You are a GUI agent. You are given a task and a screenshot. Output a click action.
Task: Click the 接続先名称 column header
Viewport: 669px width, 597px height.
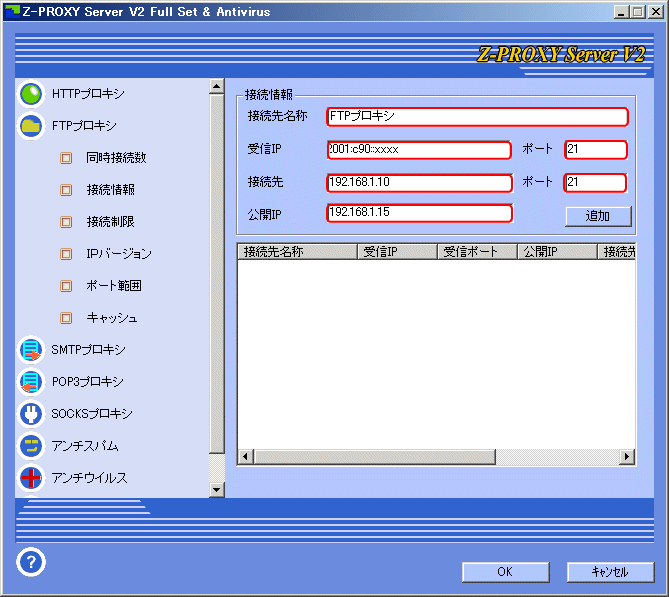tap(297, 252)
